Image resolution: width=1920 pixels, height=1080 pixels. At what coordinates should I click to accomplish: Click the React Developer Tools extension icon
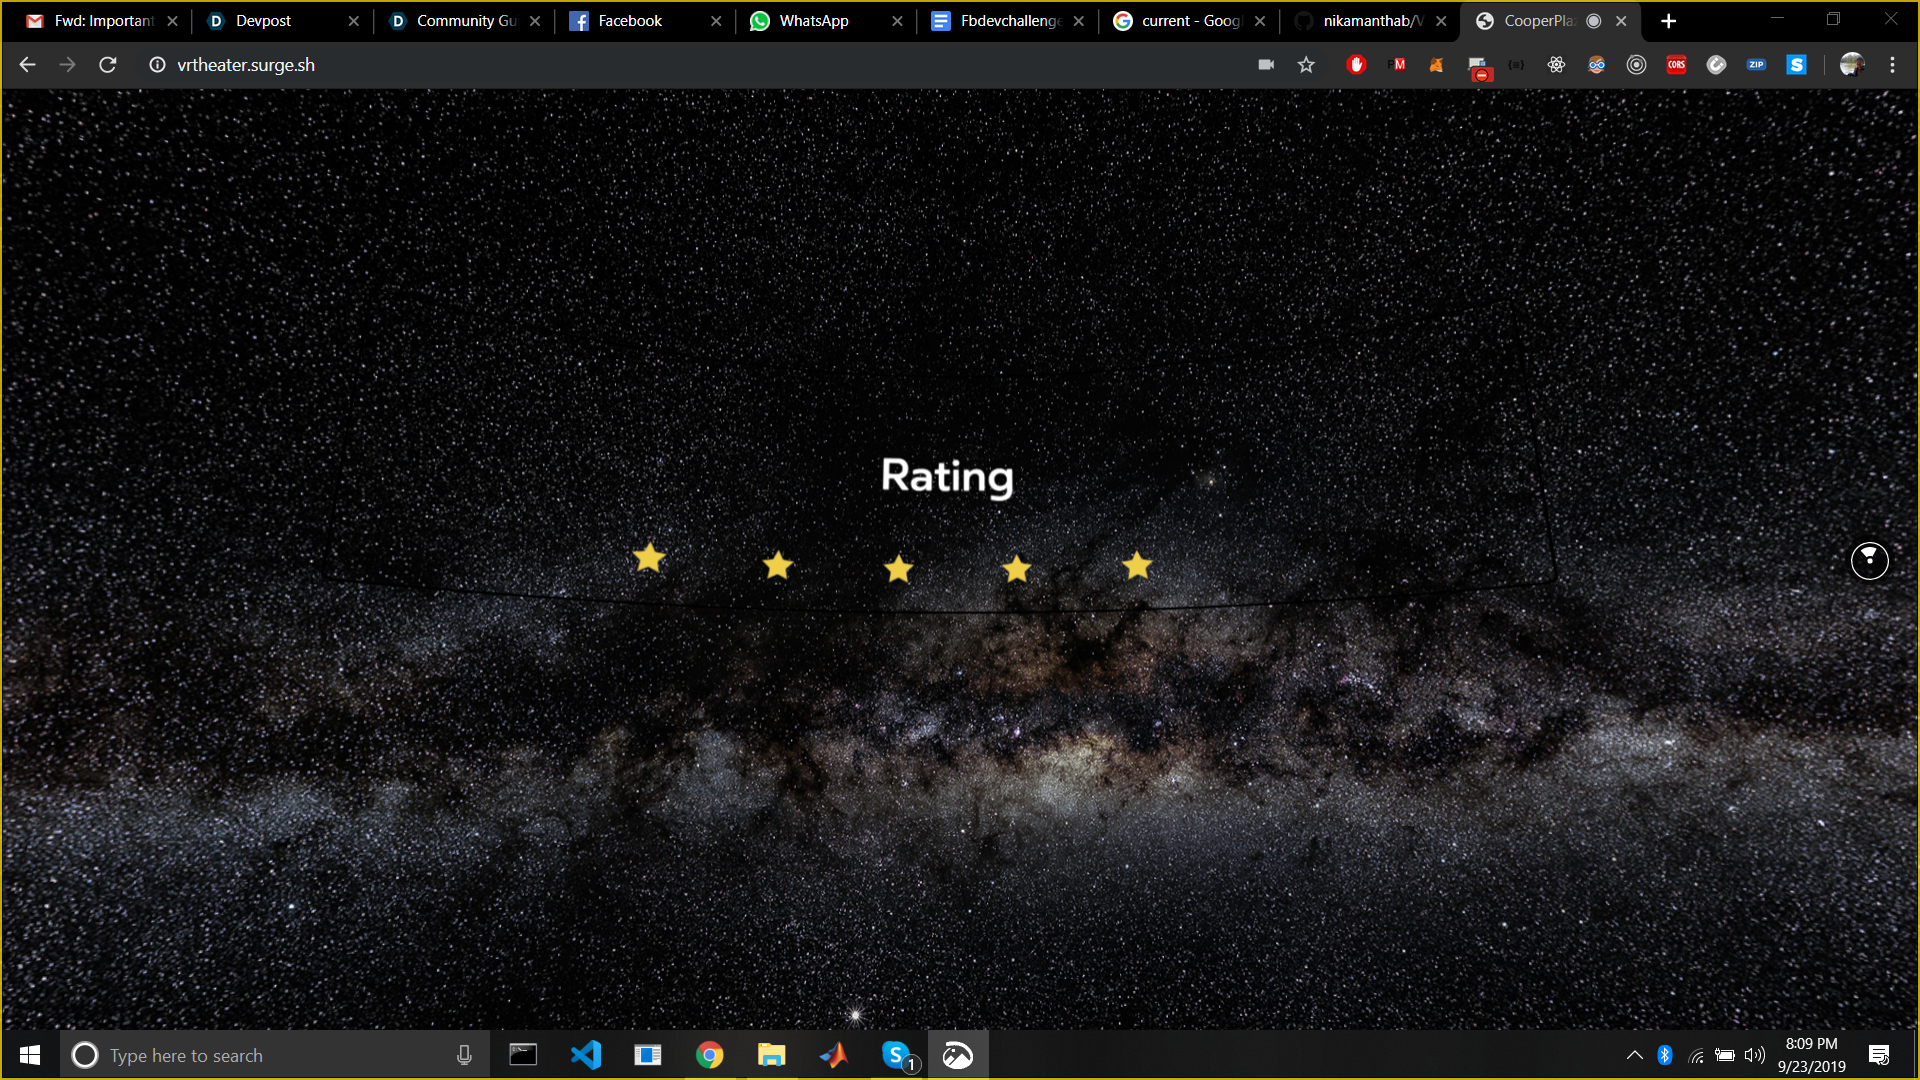click(1556, 65)
